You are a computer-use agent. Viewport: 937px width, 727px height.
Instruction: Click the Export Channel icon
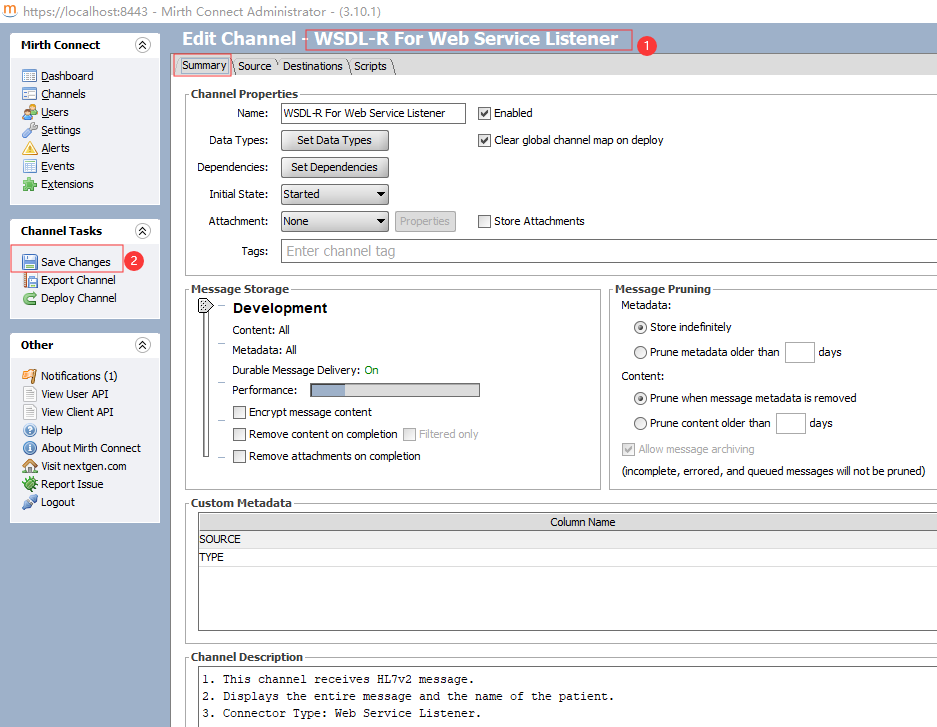click(x=29, y=280)
